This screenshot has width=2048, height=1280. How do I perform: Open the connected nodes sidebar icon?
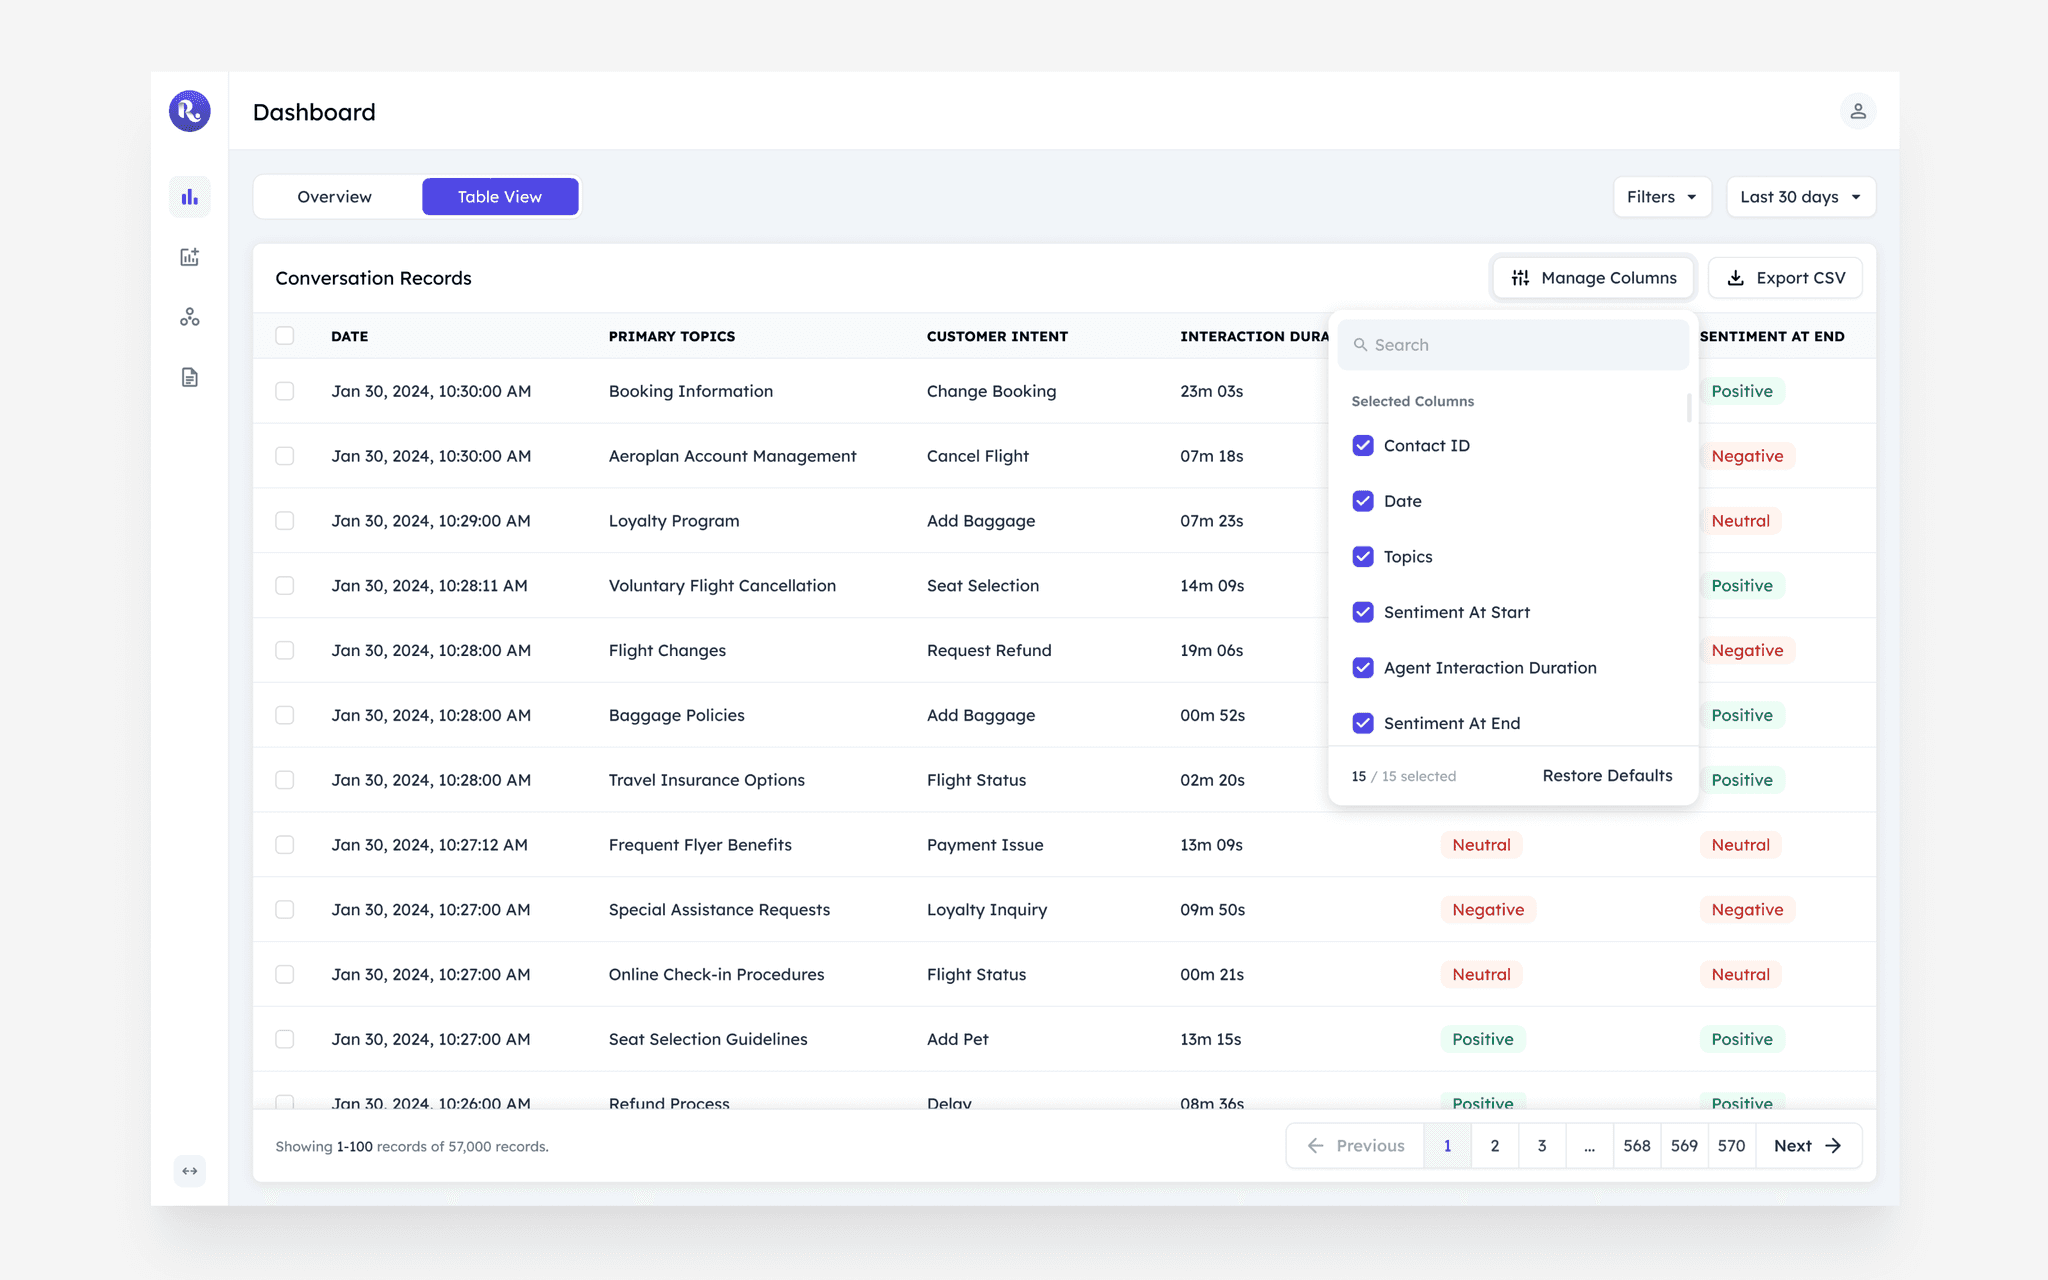tap(189, 317)
